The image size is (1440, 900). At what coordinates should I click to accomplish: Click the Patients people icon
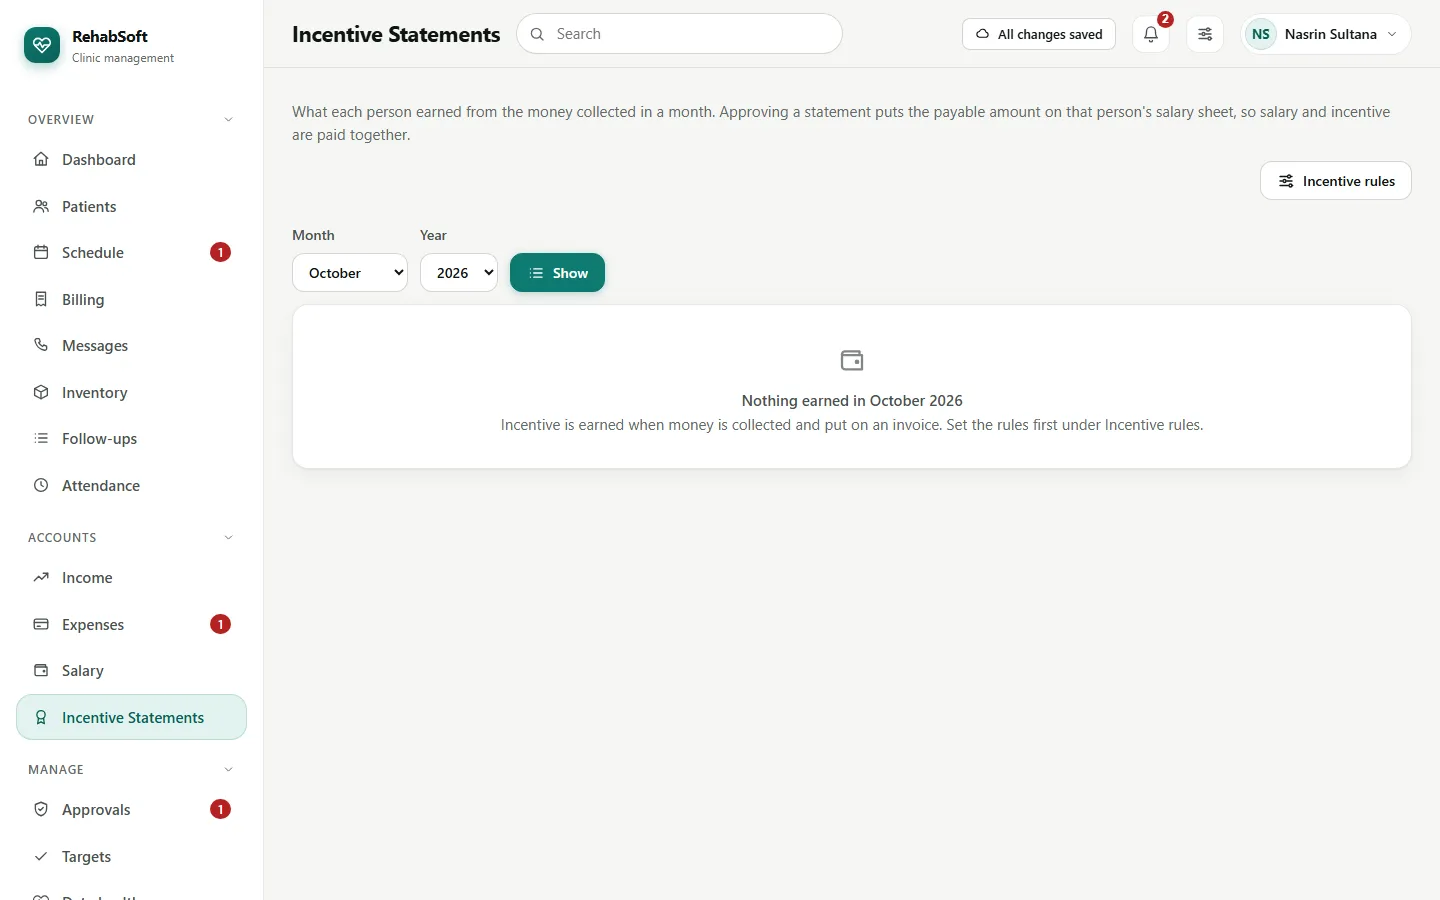tap(41, 206)
